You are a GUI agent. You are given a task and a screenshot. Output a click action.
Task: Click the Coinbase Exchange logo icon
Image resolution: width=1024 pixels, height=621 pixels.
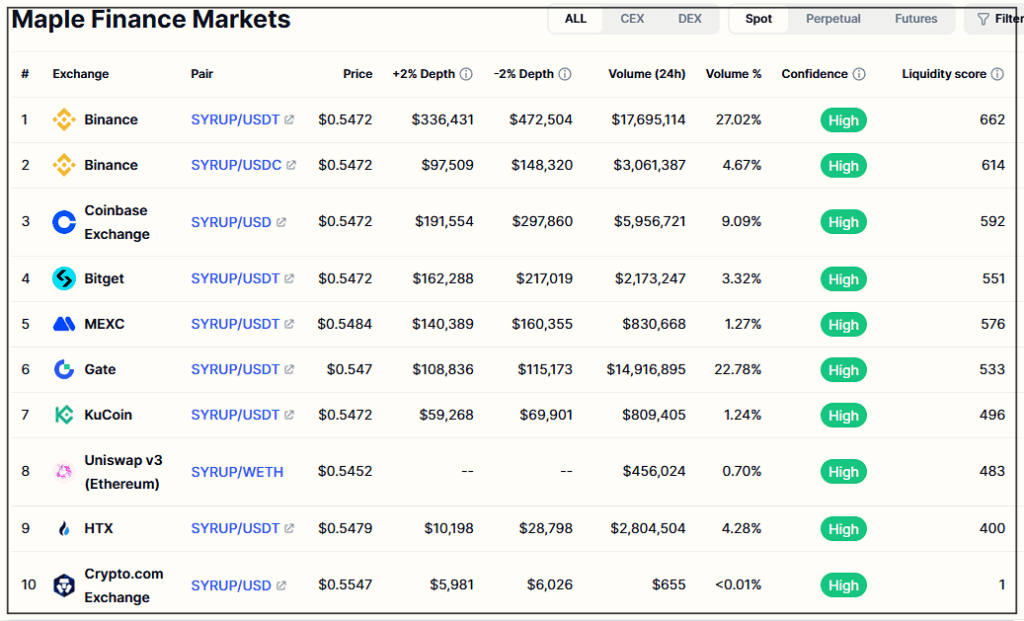[x=64, y=222]
